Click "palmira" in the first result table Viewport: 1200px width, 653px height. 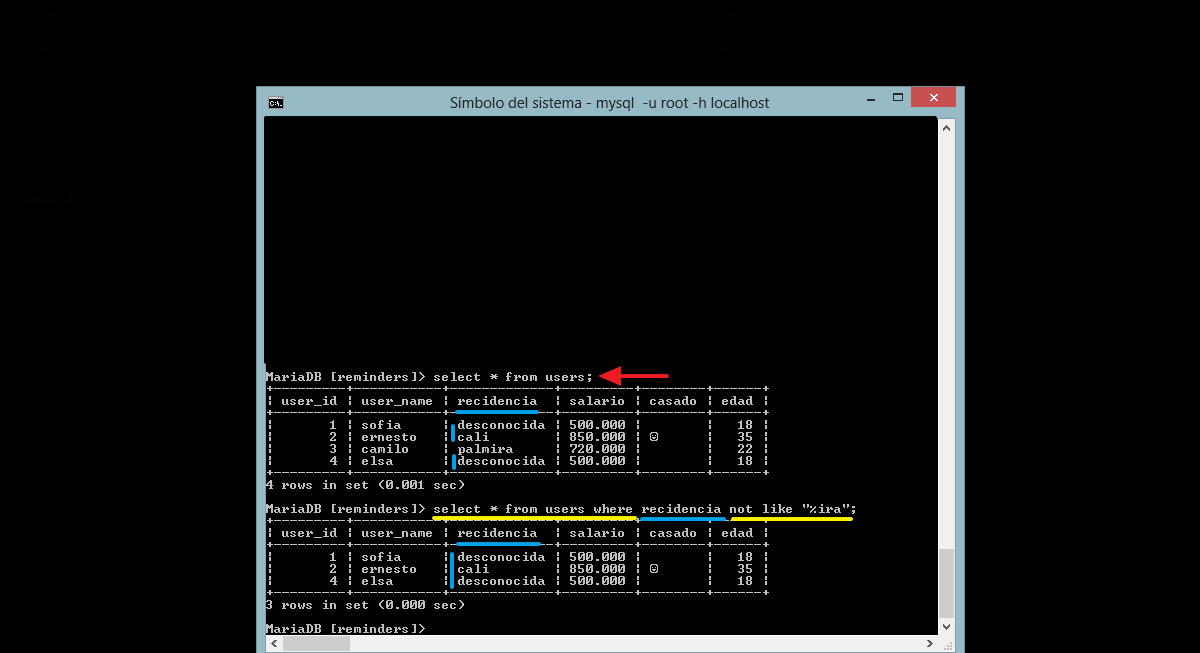(x=485, y=449)
